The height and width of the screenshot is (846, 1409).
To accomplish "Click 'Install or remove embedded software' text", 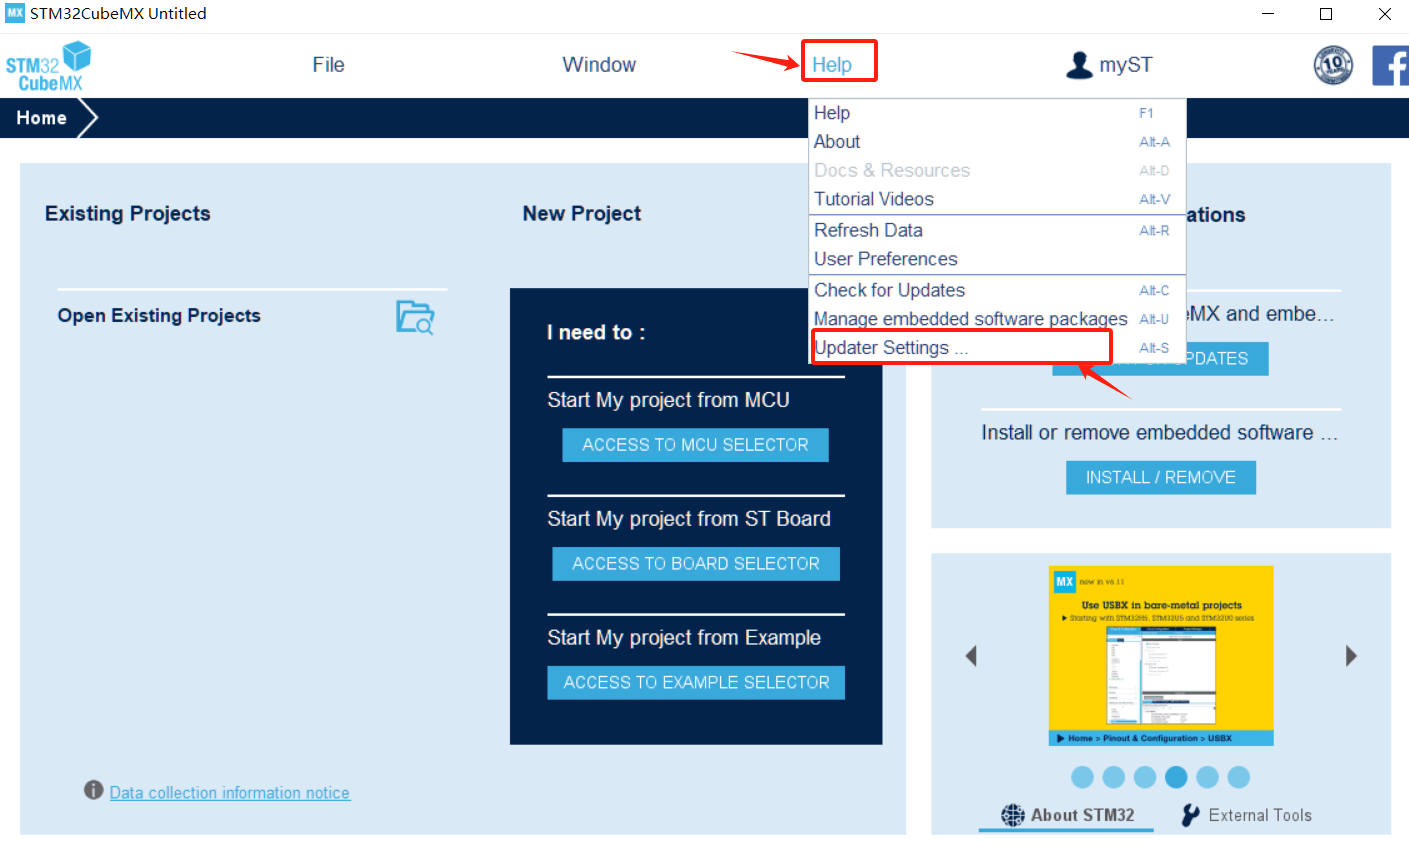I will [x=1159, y=433].
